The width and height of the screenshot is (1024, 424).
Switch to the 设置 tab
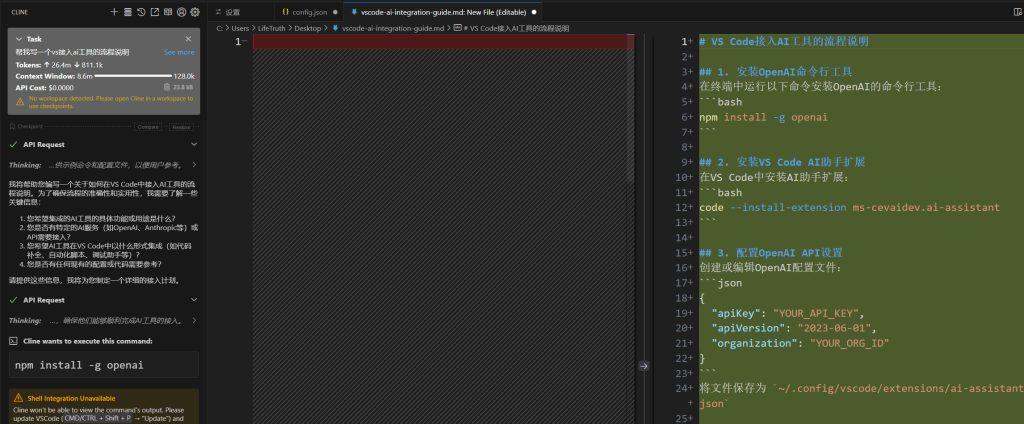tap(232, 11)
